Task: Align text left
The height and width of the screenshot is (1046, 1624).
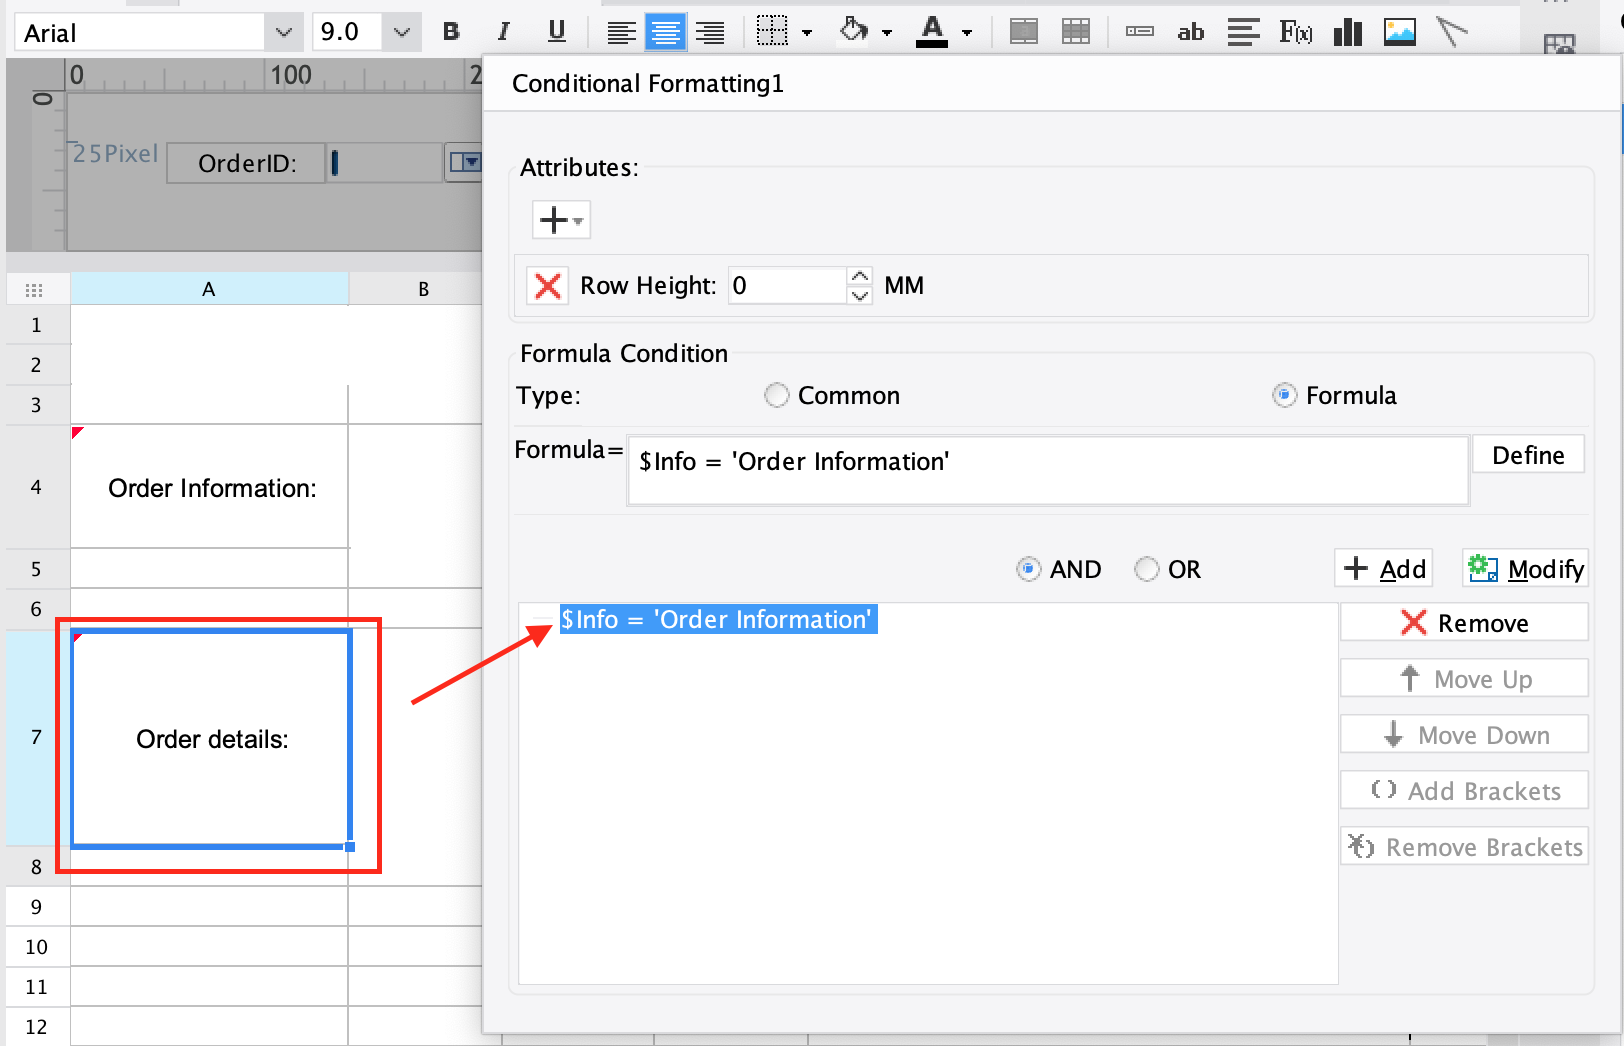Action: point(621,32)
